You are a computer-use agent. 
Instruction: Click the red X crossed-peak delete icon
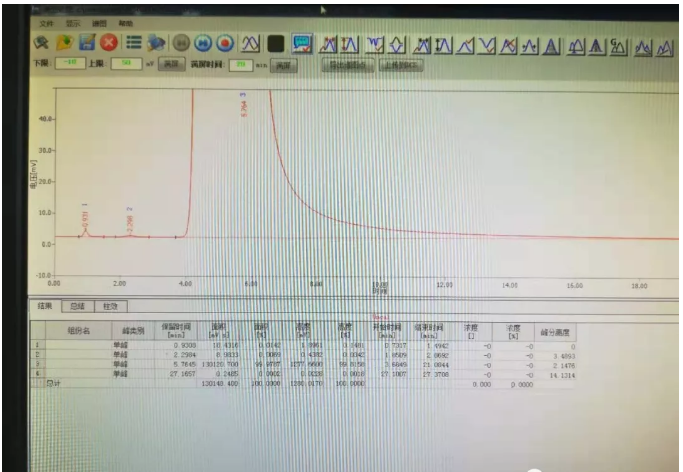pos(508,46)
